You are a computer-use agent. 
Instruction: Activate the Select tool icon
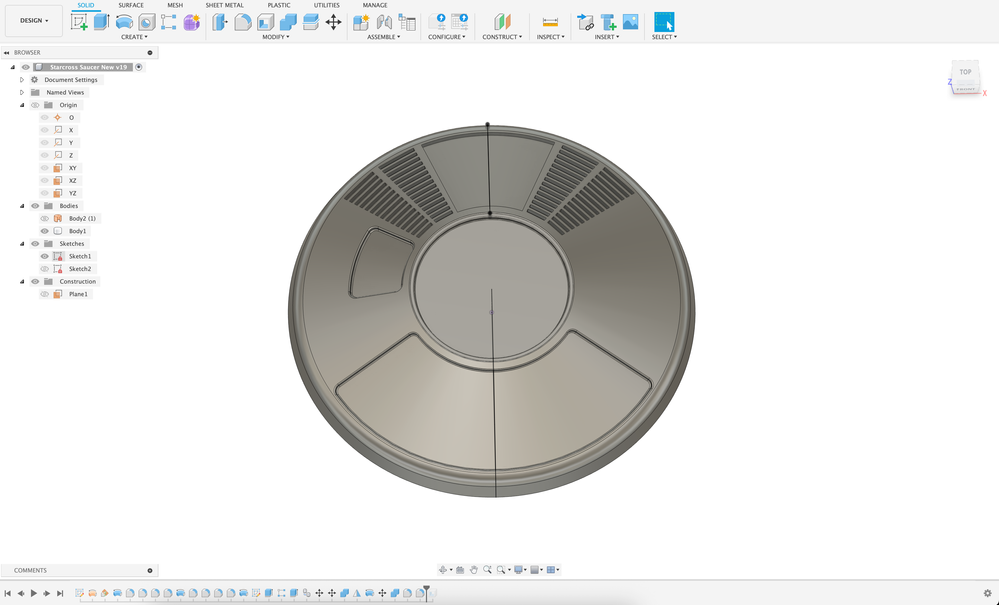click(664, 22)
